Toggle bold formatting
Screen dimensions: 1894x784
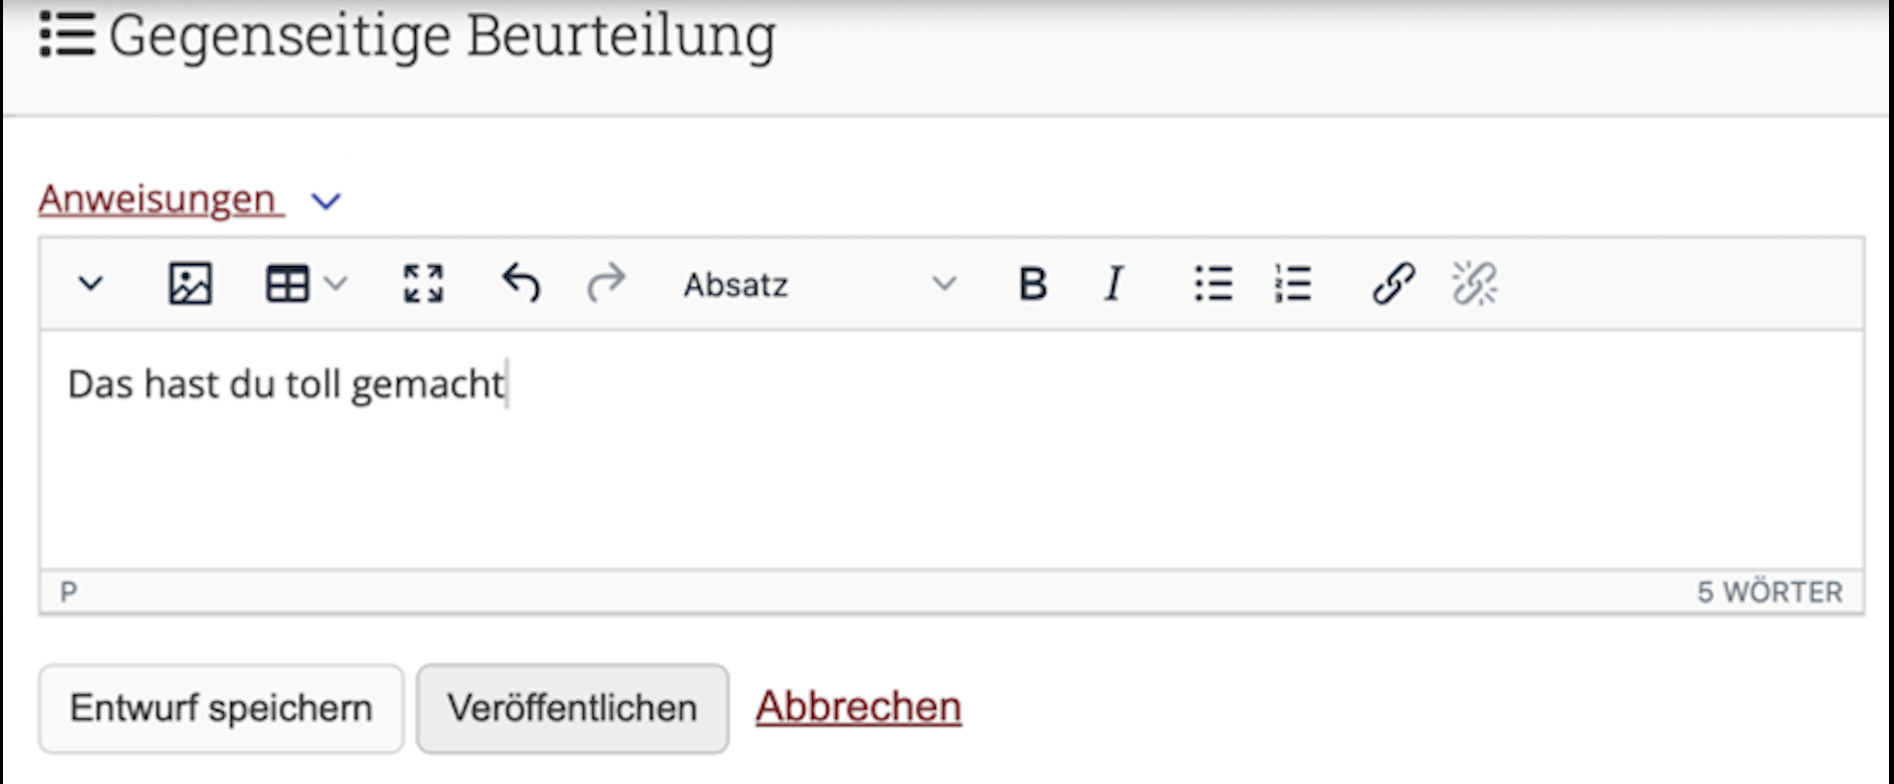(1032, 284)
